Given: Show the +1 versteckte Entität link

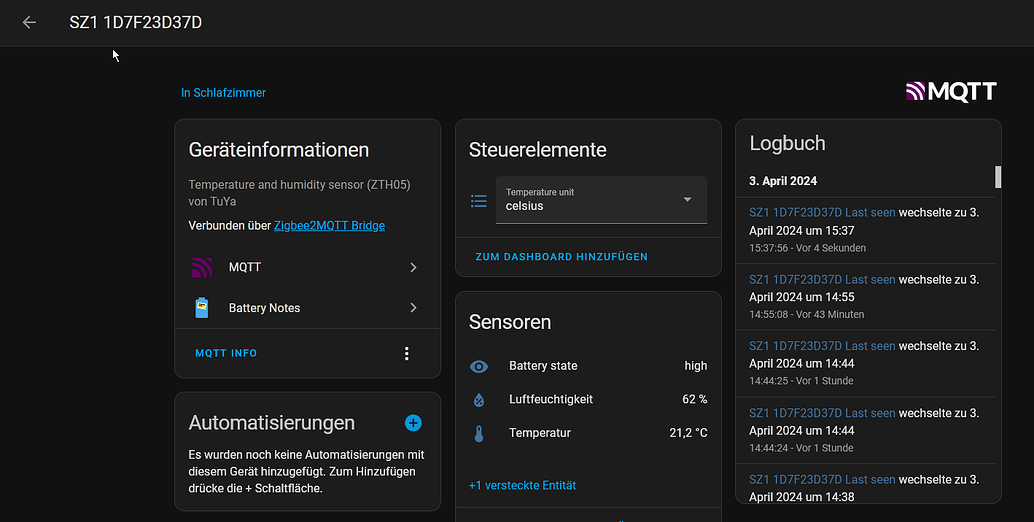Looking at the screenshot, I should [522, 485].
